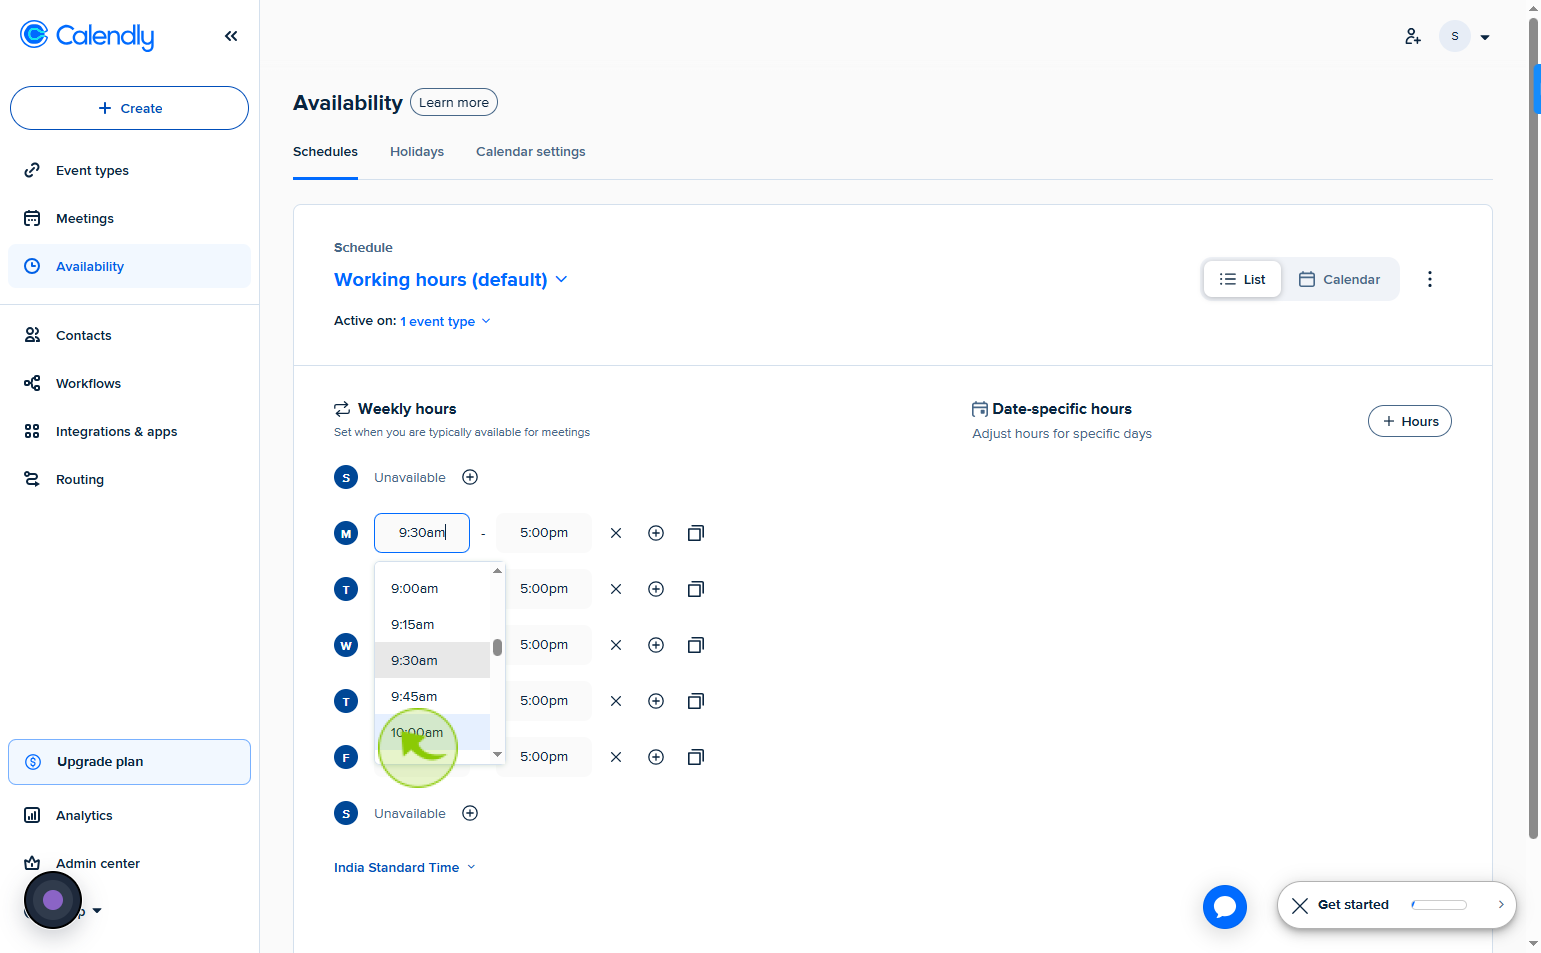The height and width of the screenshot is (953, 1541).
Task: Click time list scroll-up arrow
Action: [x=497, y=570]
